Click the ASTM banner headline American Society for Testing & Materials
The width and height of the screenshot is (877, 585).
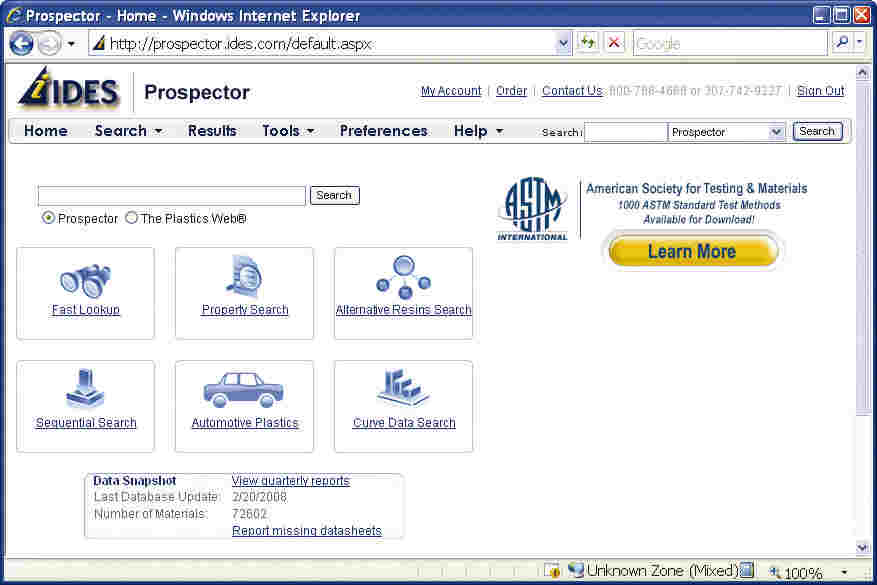696,188
